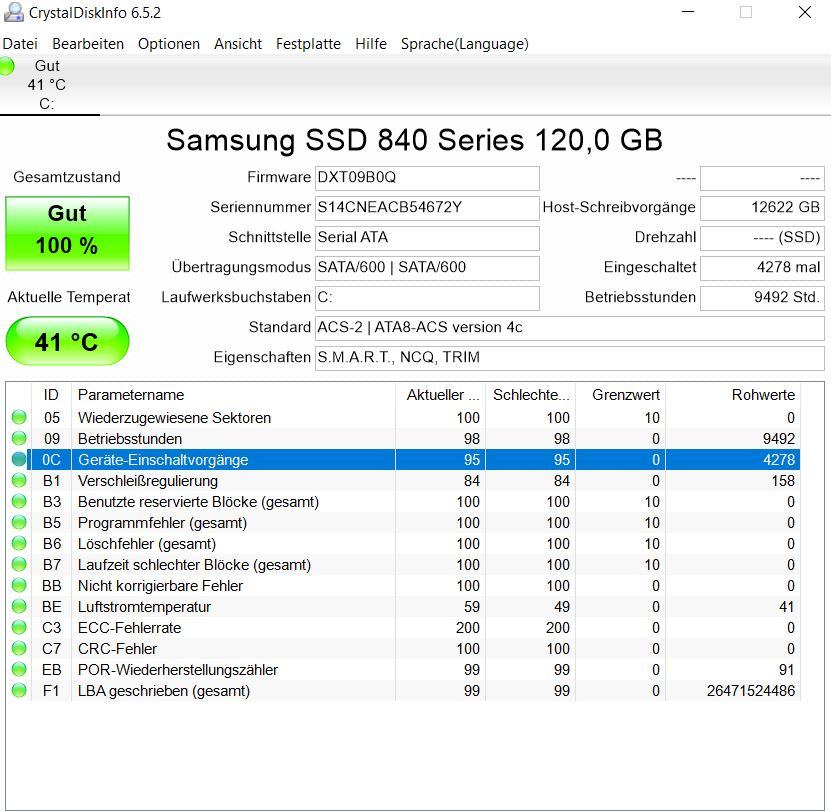Click the CrystalDiskInfo app icon in title bar
This screenshot has width=831, height=812.
click(14, 12)
